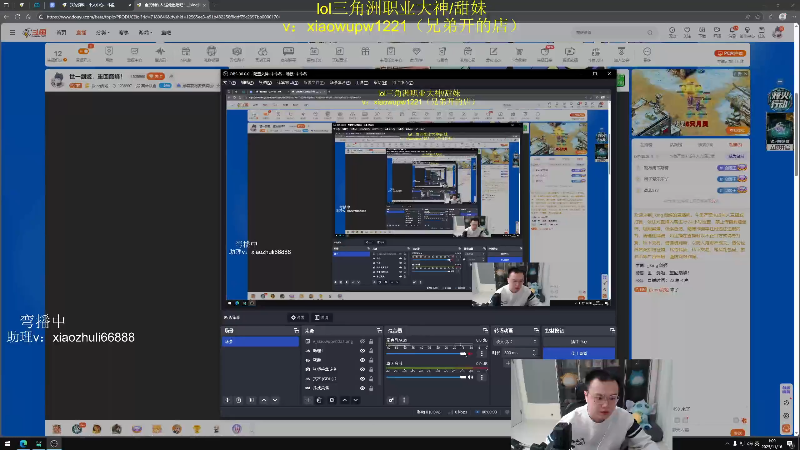
Task: Toggle visibility of third source row
Action: [362, 360]
